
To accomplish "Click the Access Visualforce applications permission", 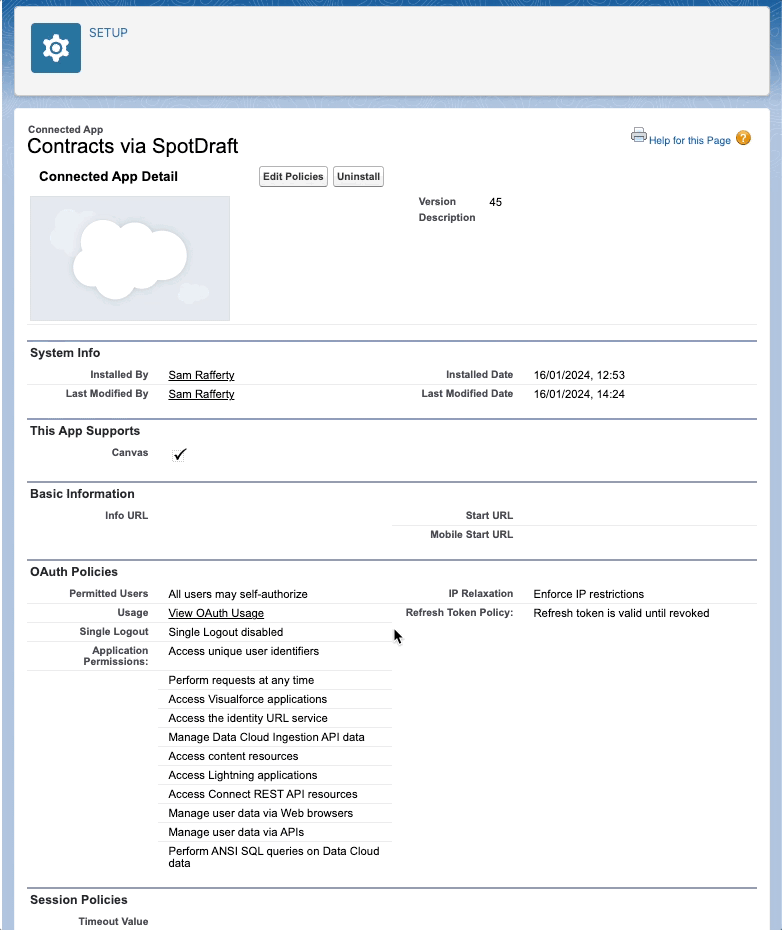I will tap(247, 699).
